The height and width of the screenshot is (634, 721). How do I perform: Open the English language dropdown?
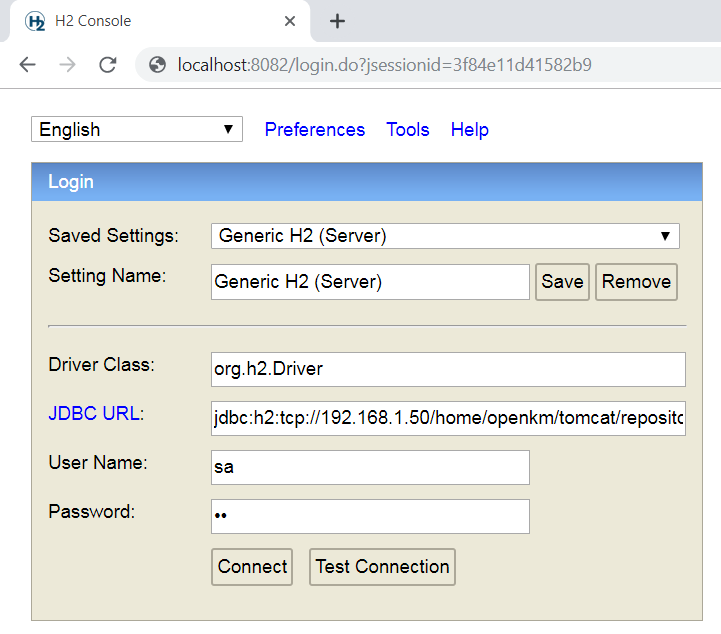pyautogui.click(x=137, y=129)
